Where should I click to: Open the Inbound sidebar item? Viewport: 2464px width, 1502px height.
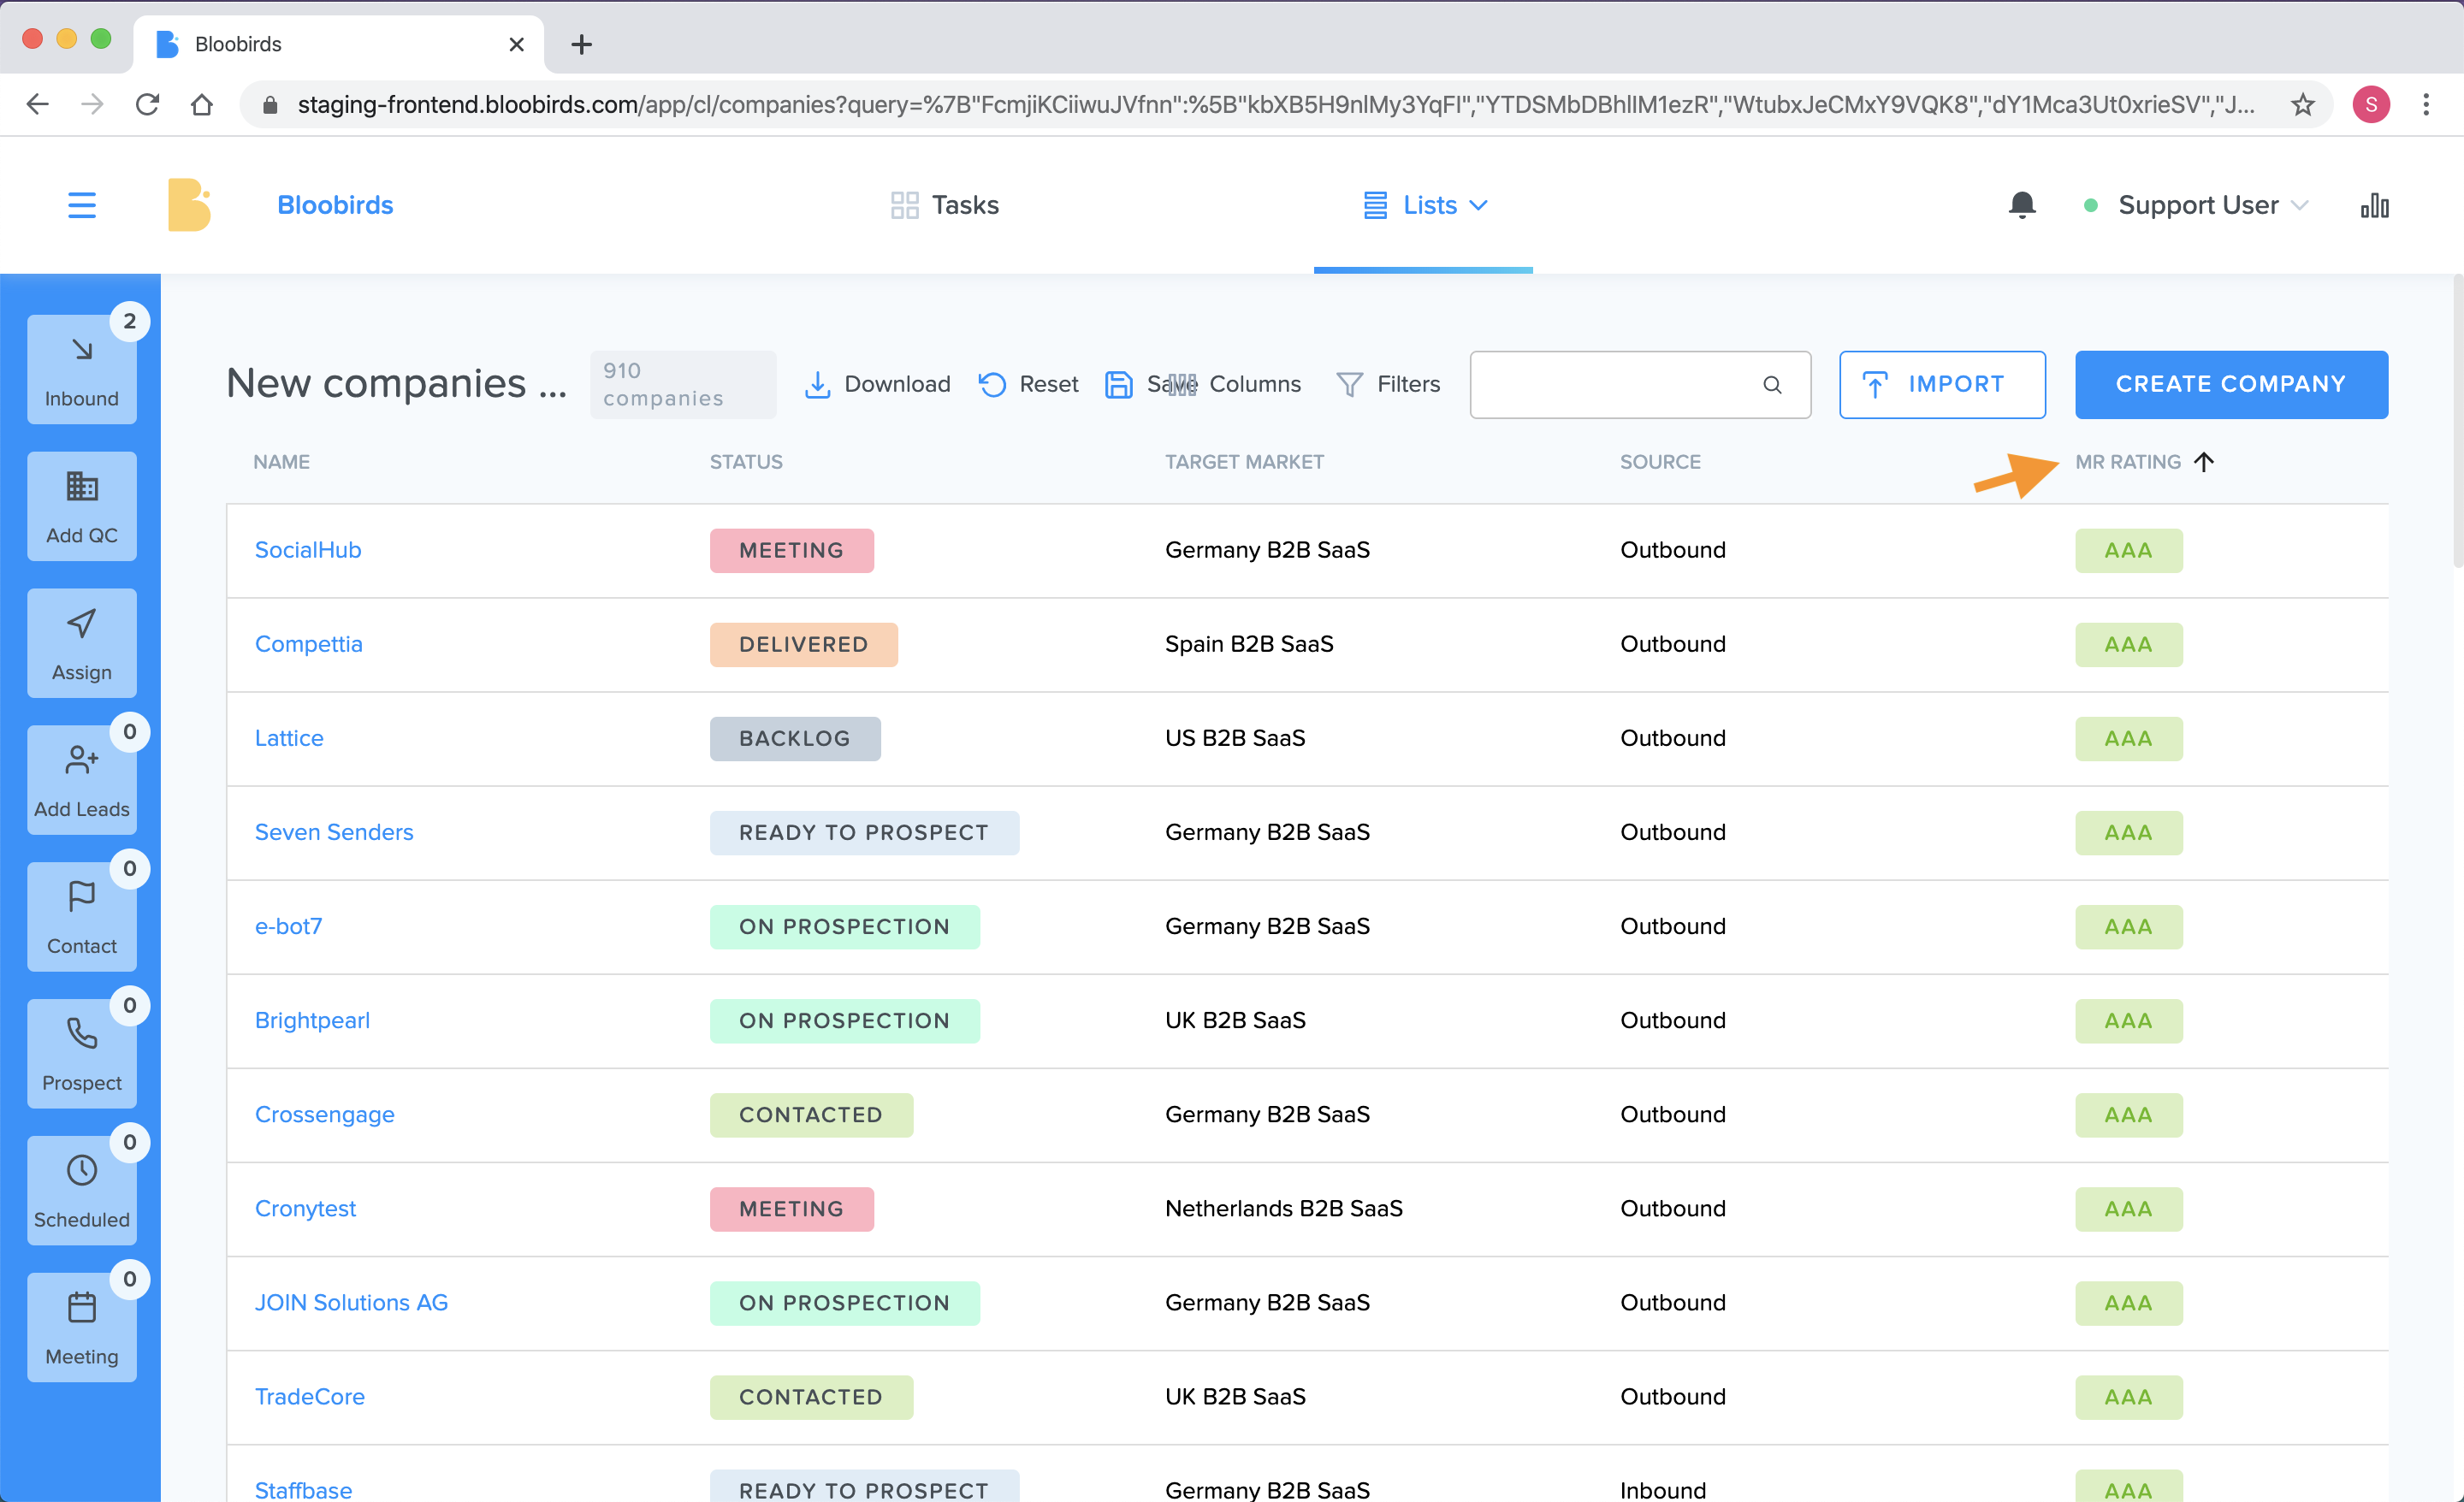[x=82, y=369]
